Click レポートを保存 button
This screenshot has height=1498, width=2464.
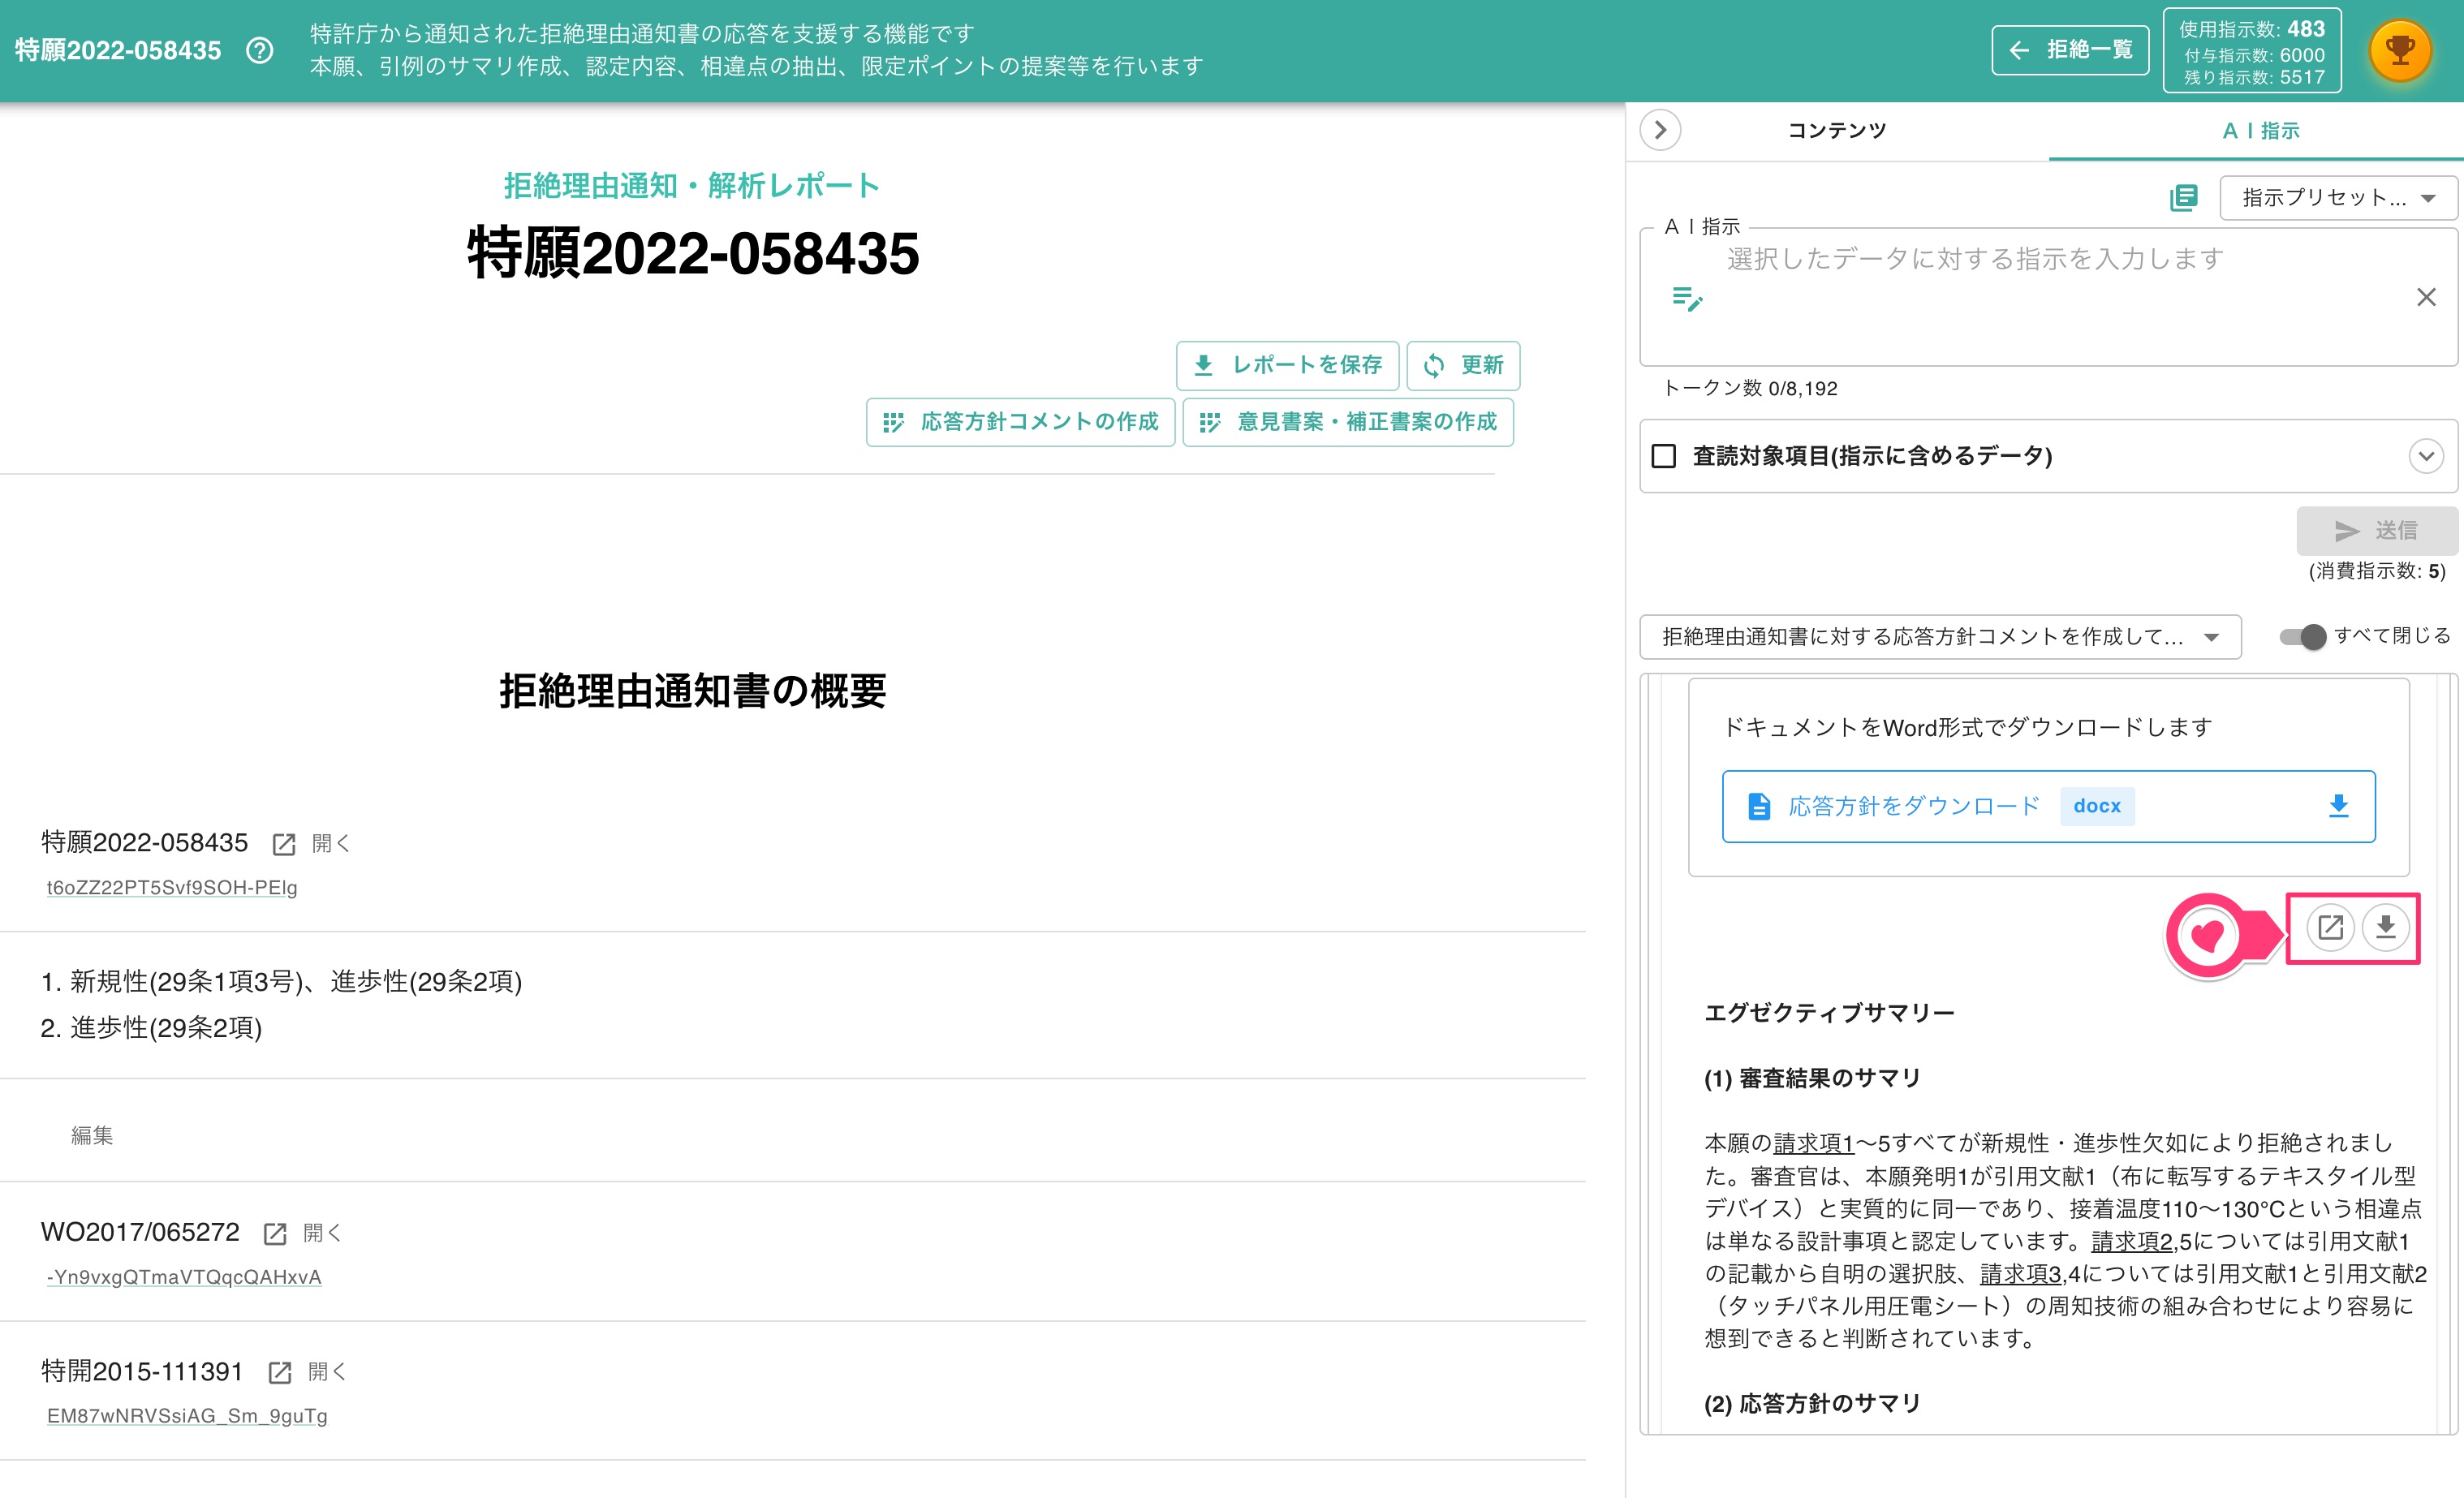pyautogui.click(x=1288, y=365)
